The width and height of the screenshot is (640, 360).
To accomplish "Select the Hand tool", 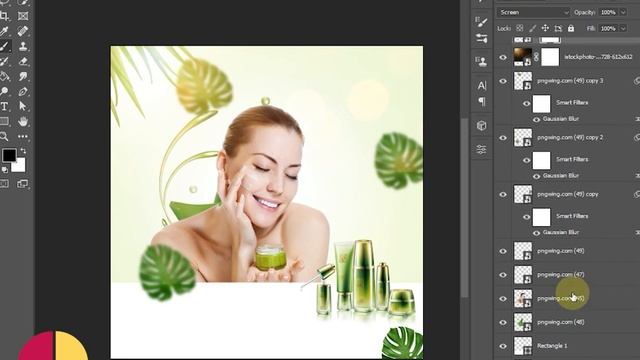I will (23, 121).
